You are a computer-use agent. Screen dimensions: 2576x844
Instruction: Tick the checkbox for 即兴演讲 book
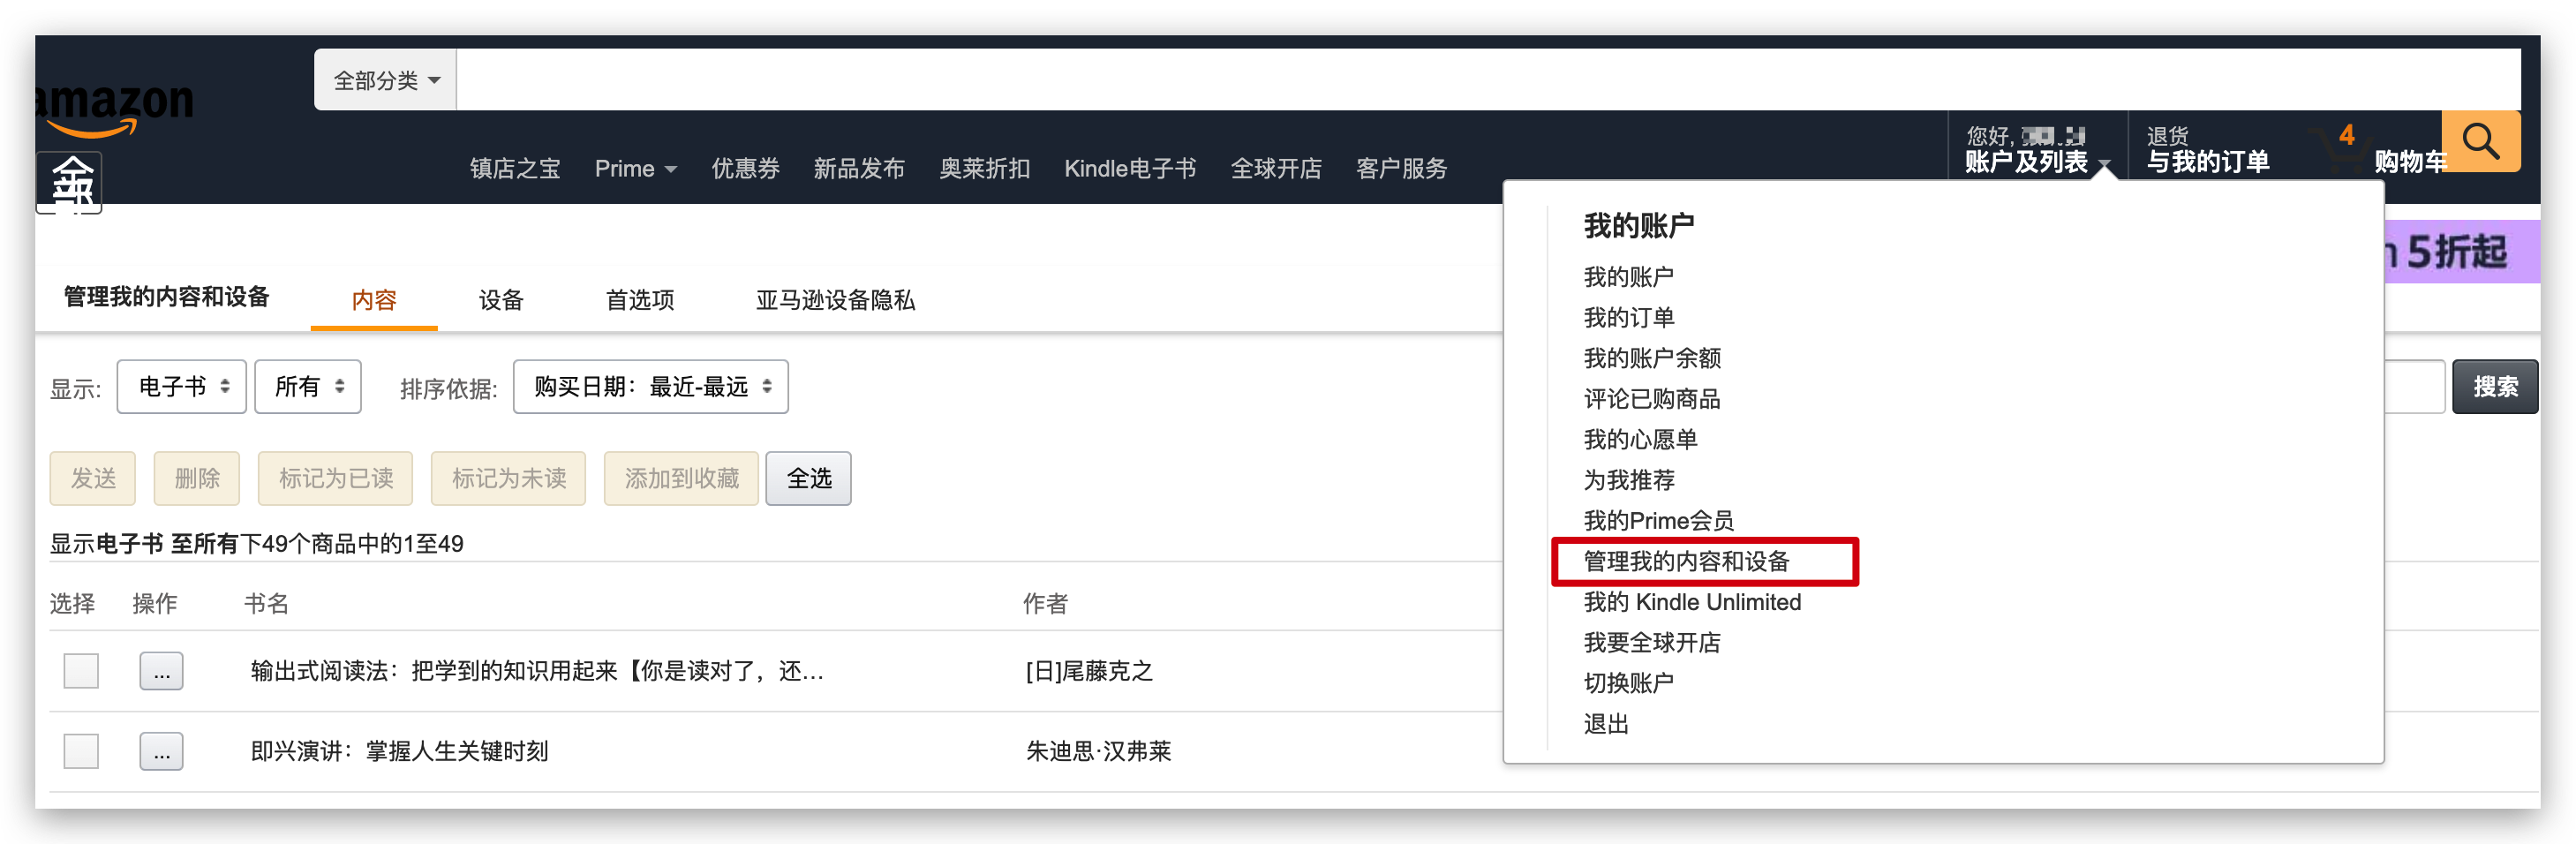click(x=81, y=751)
